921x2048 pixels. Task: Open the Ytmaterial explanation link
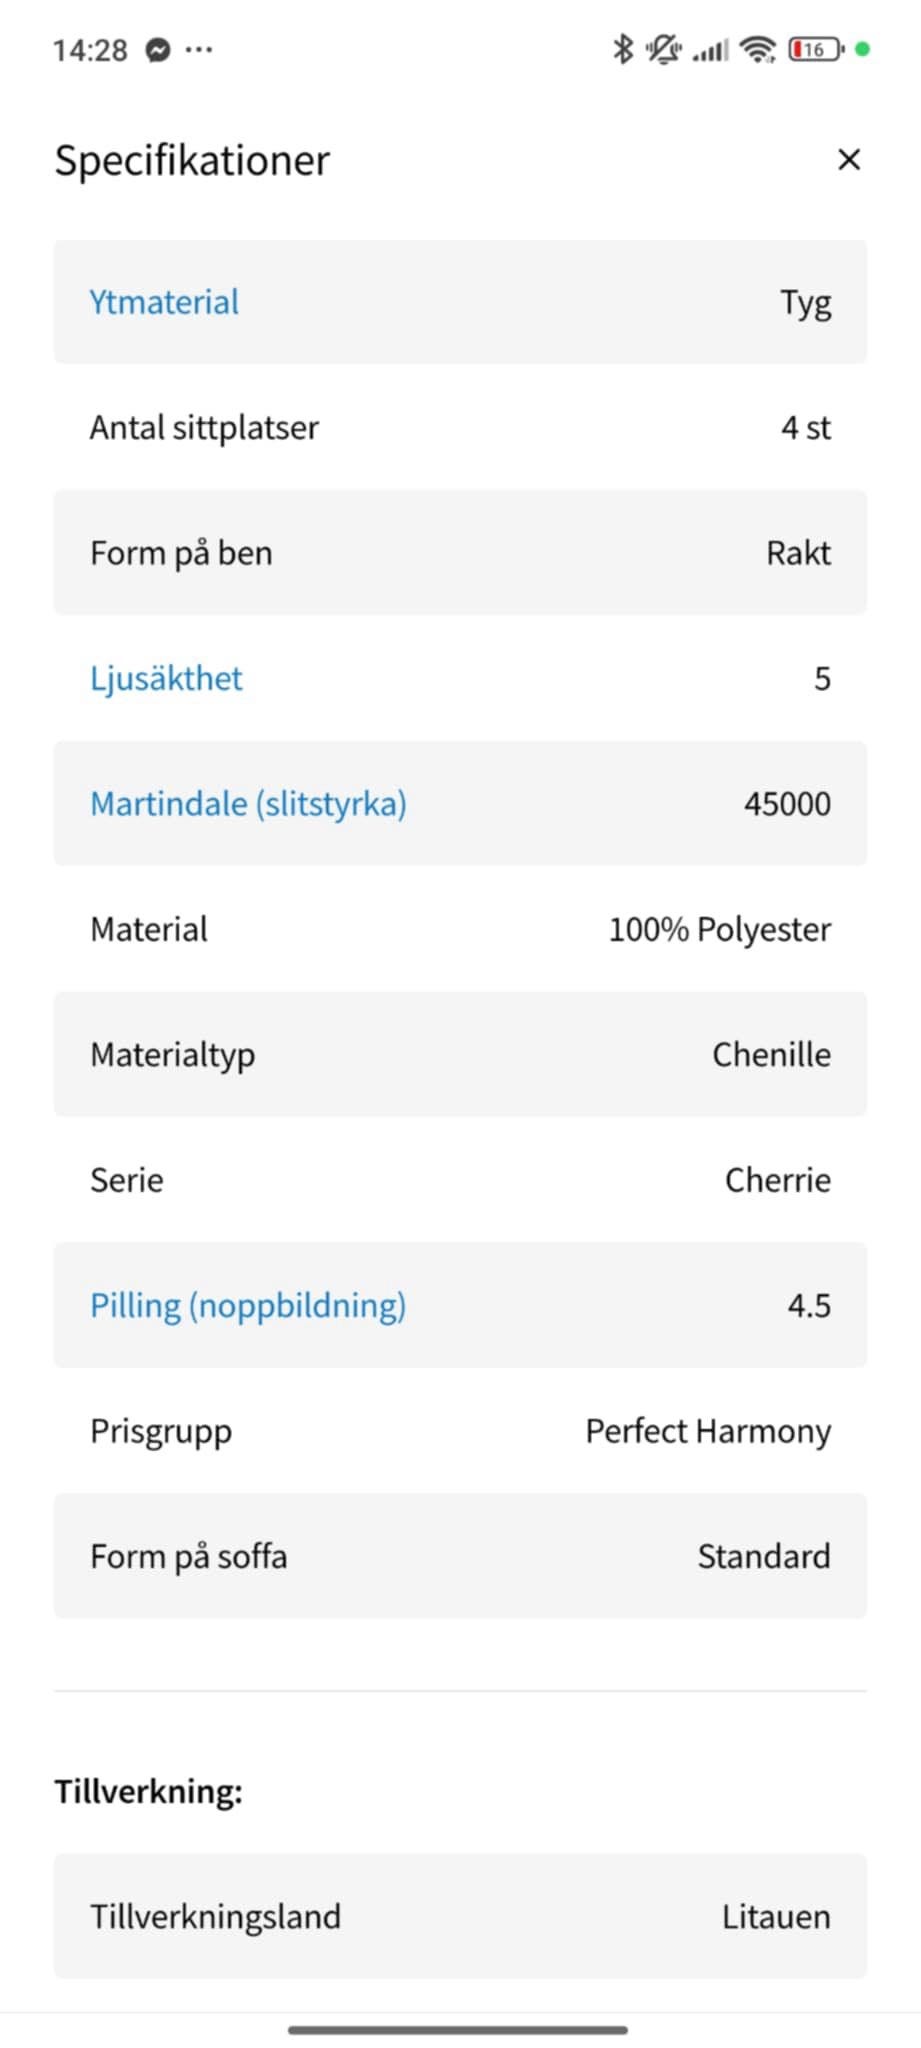click(x=164, y=302)
